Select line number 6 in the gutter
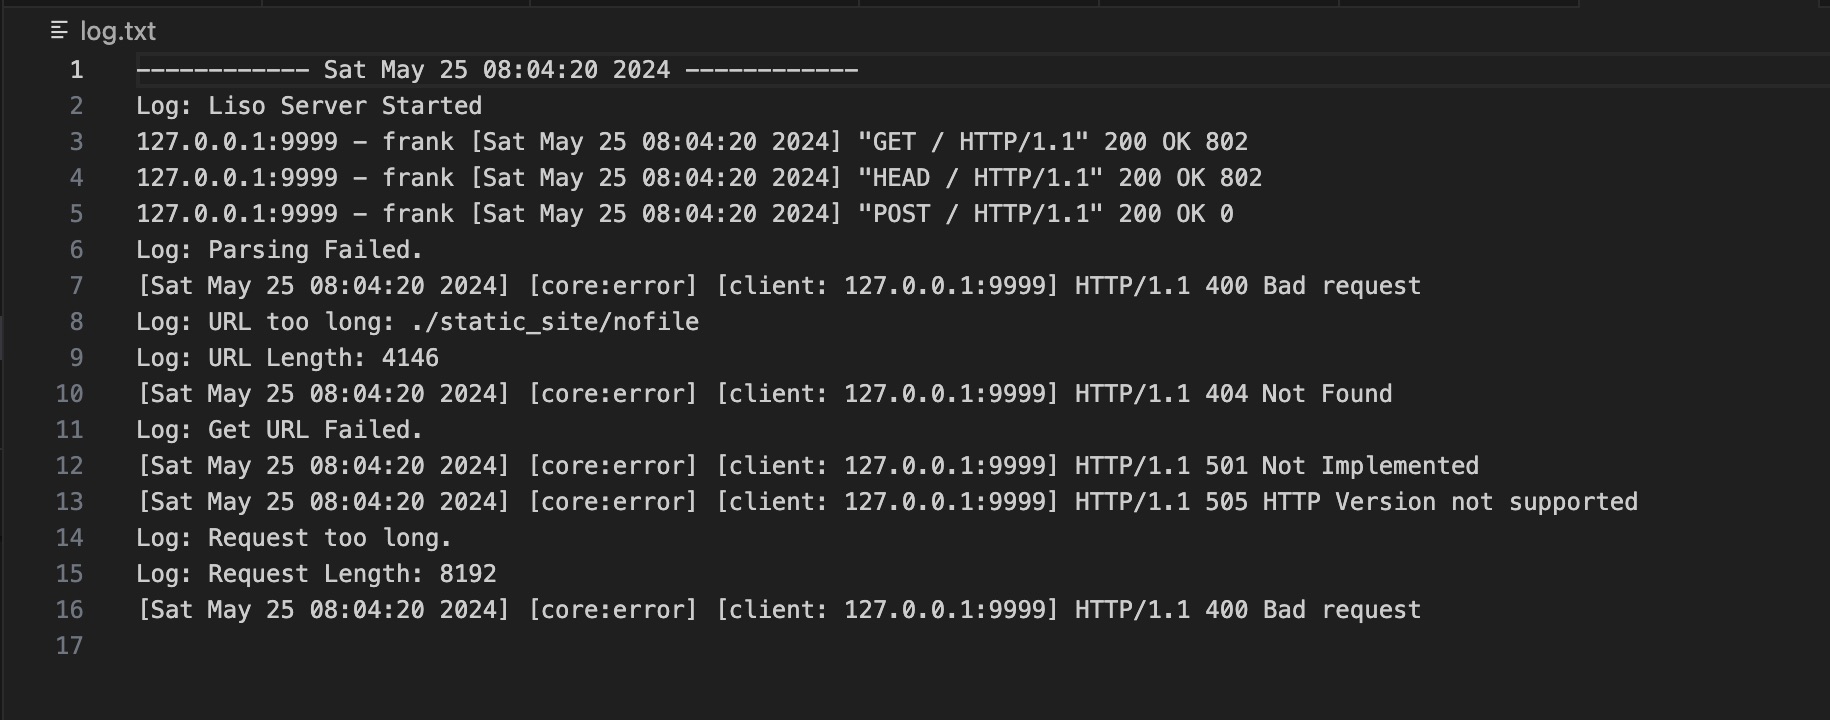 76,250
